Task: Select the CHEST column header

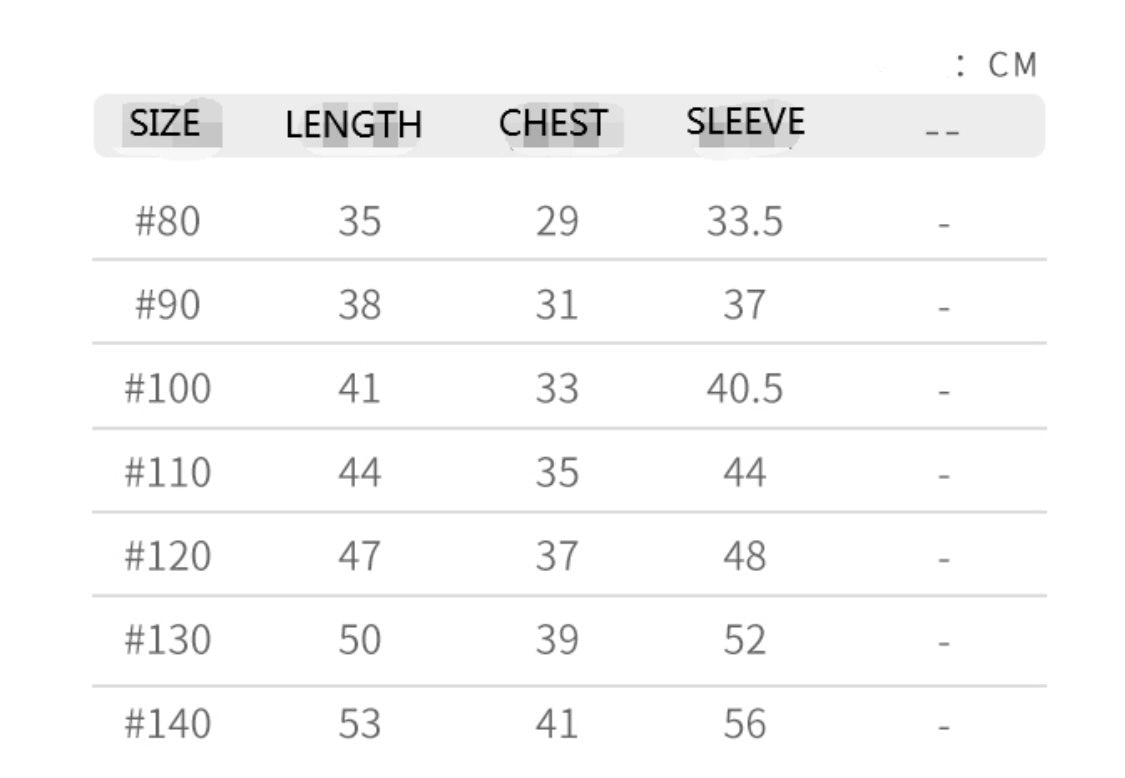Action: (552, 123)
